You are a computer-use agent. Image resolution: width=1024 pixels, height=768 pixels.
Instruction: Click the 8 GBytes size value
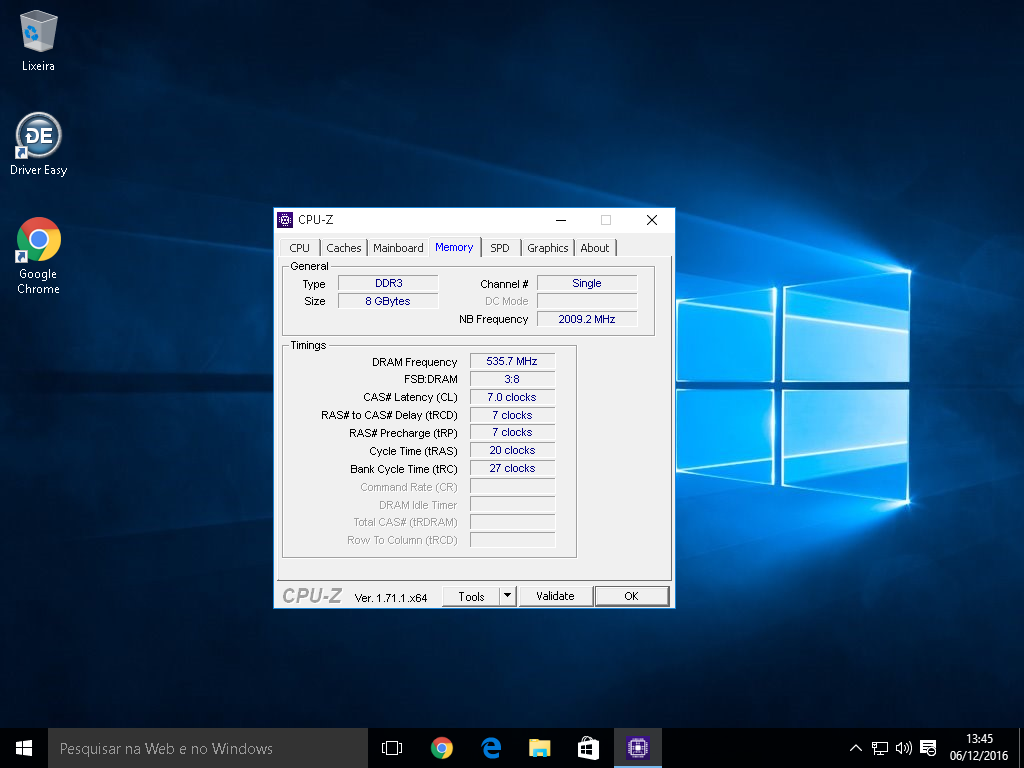[389, 301]
